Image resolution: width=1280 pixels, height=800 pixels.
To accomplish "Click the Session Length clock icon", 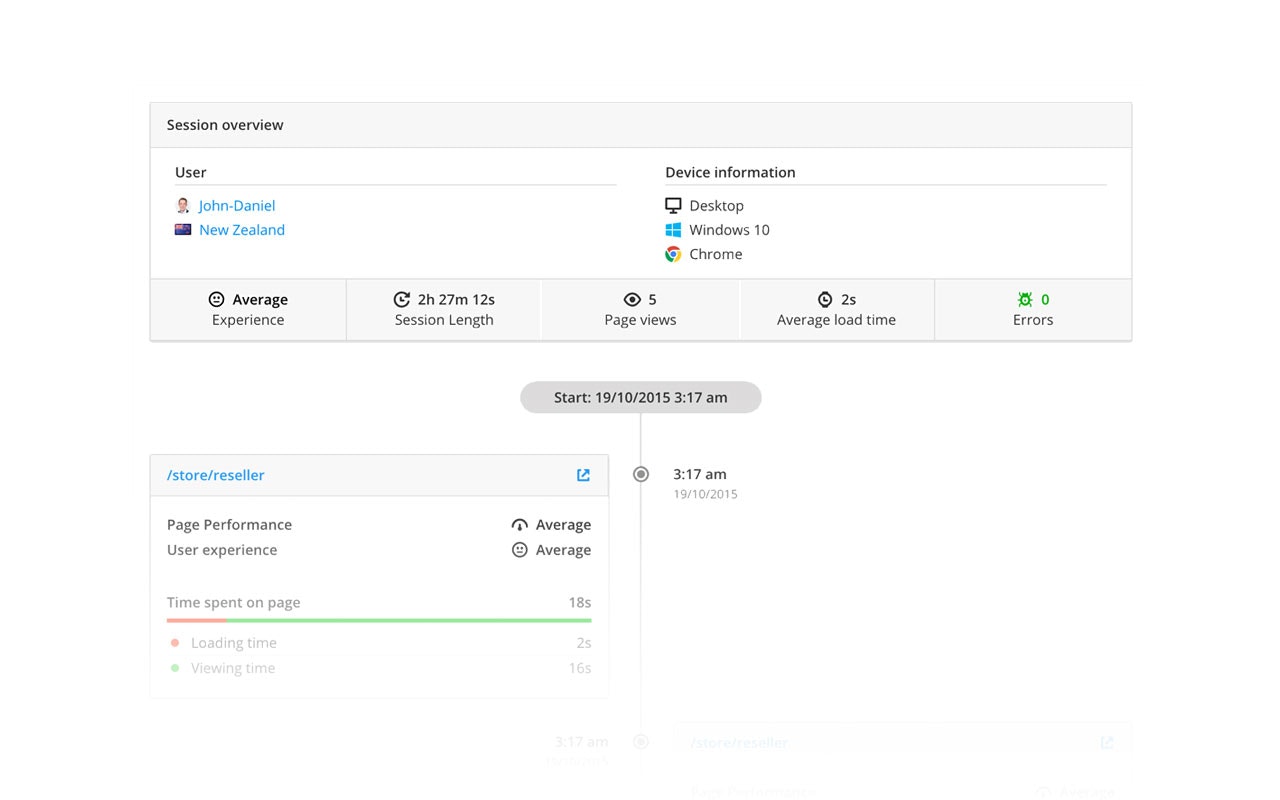I will (402, 300).
